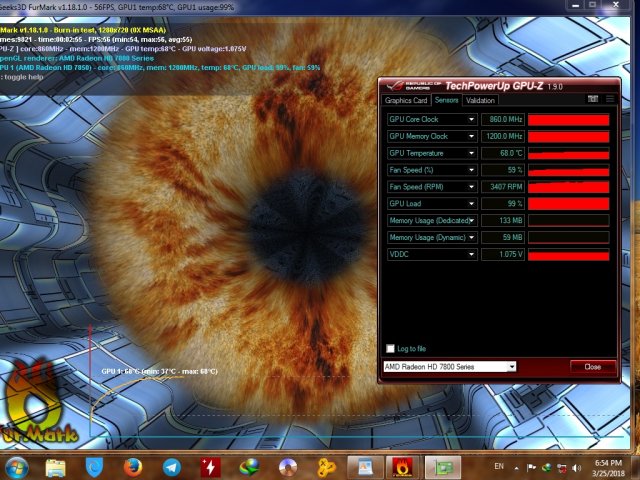The width and height of the screenshot is (640, 480).
Task: Open the AMD Radeon HD 7800 Series selector
Action: pos(449,367)
